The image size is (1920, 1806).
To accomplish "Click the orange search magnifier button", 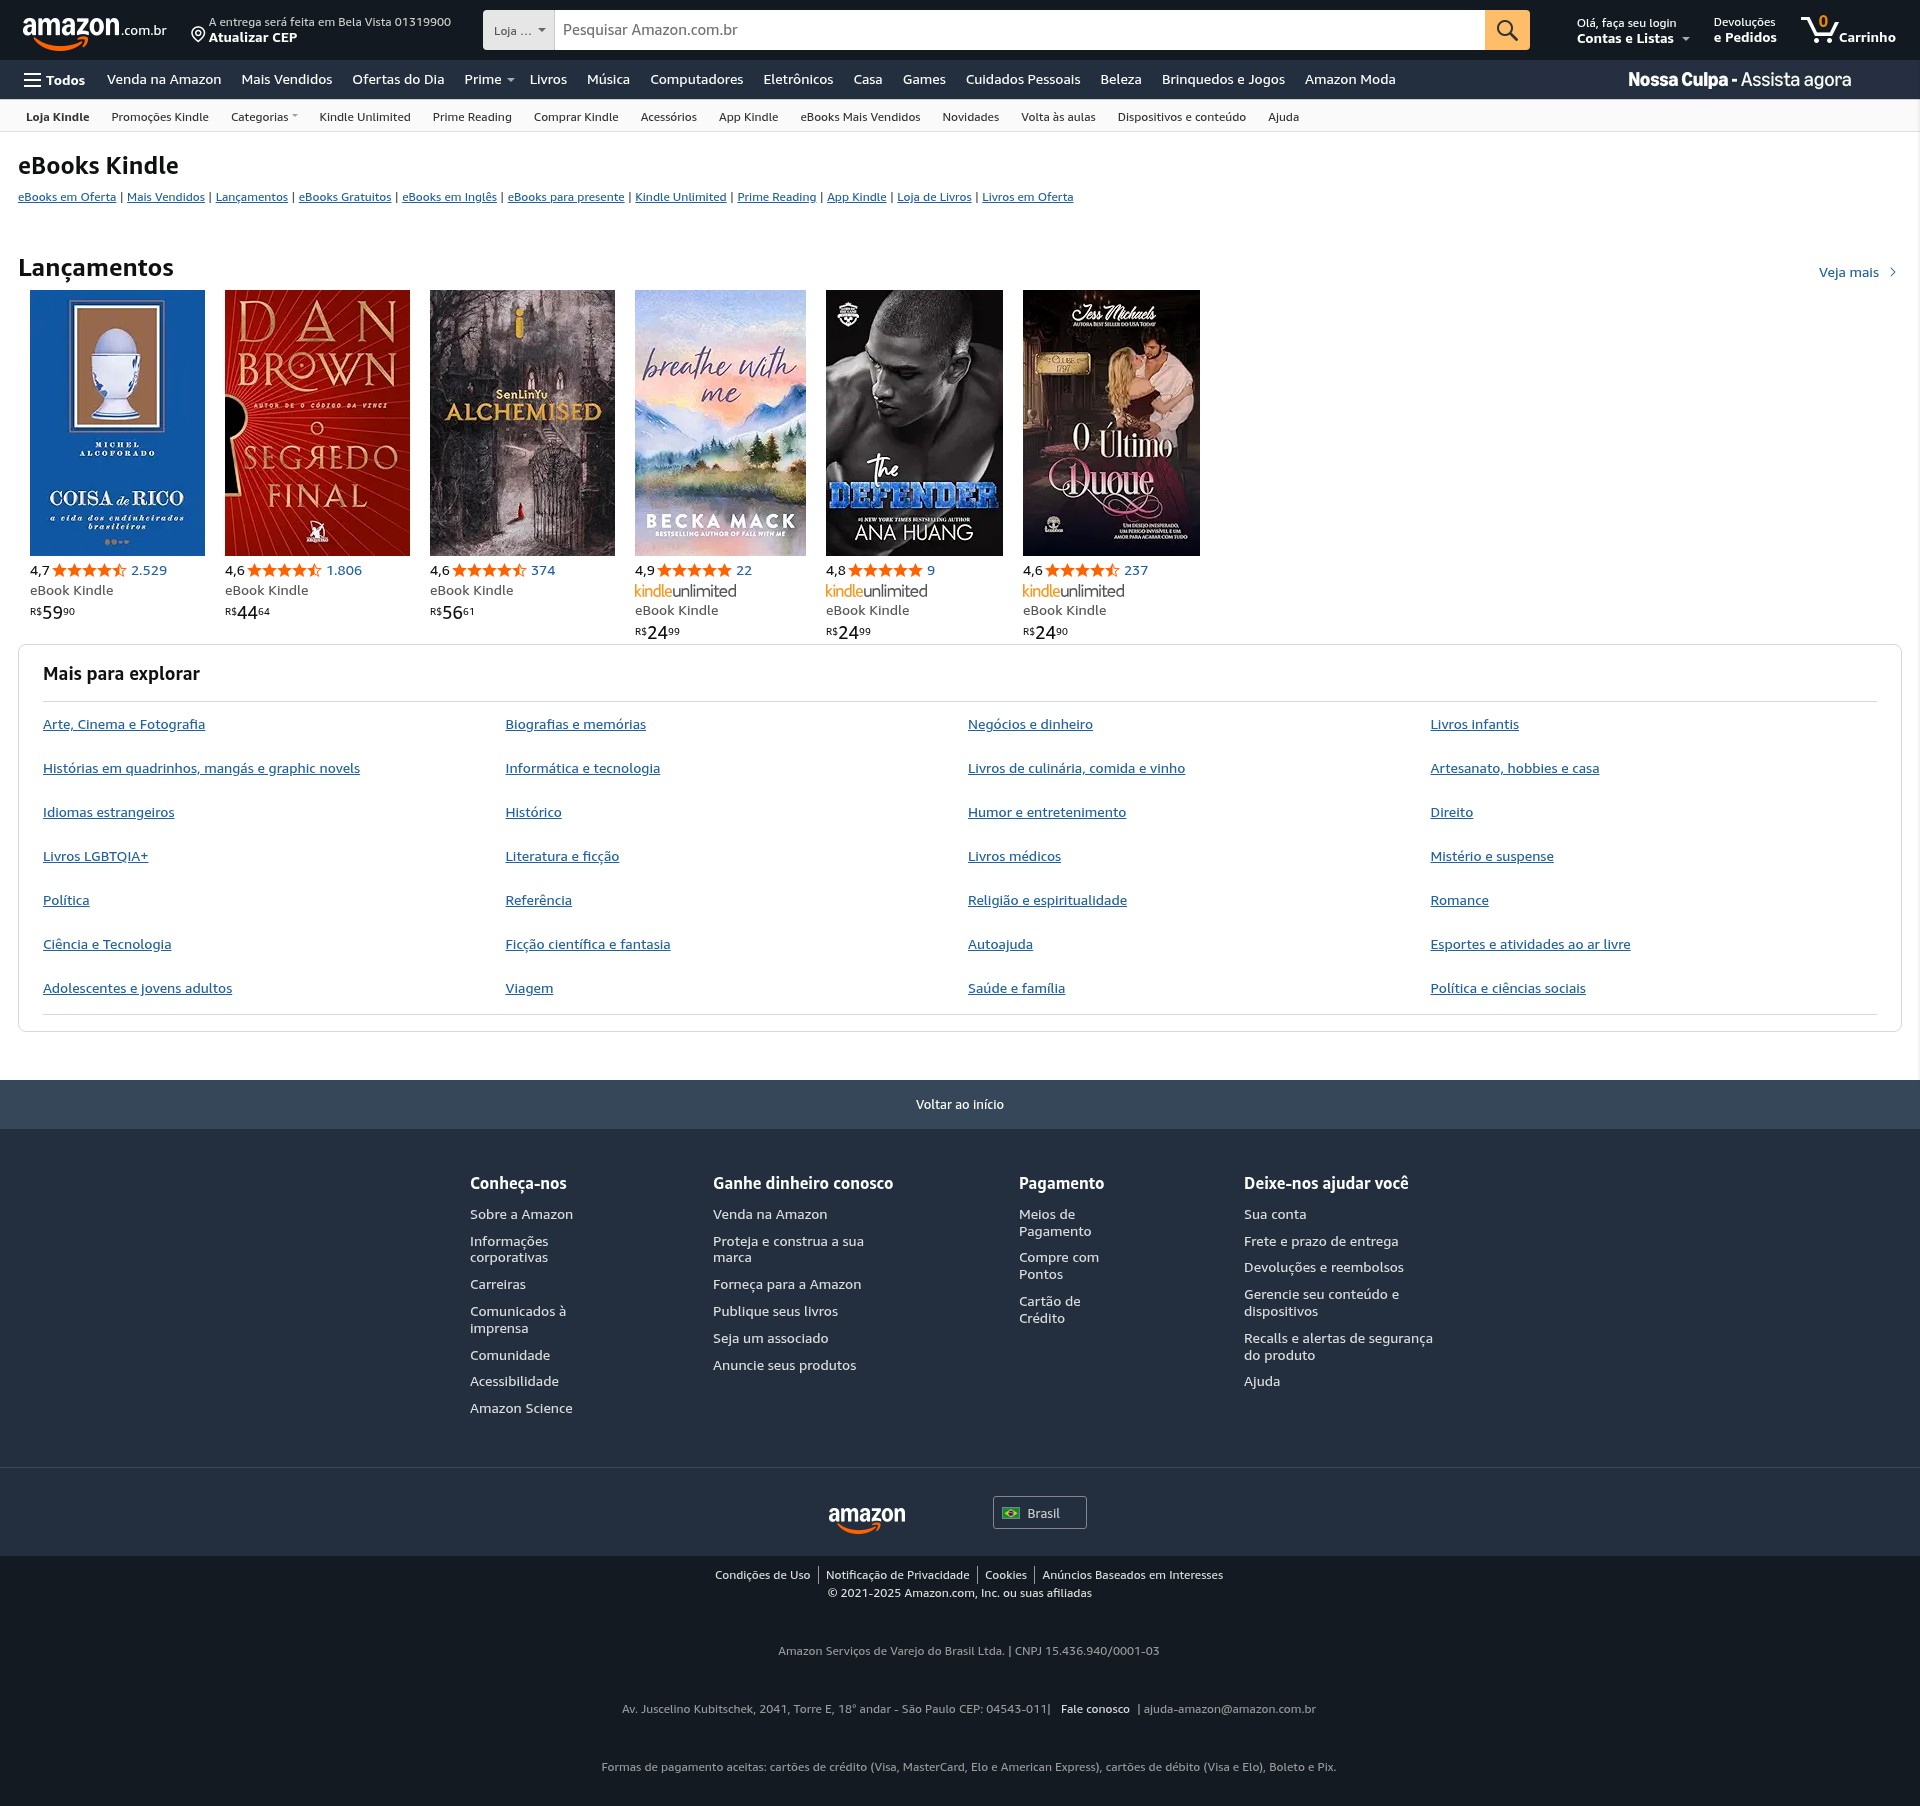I will tap(1506, 30).
